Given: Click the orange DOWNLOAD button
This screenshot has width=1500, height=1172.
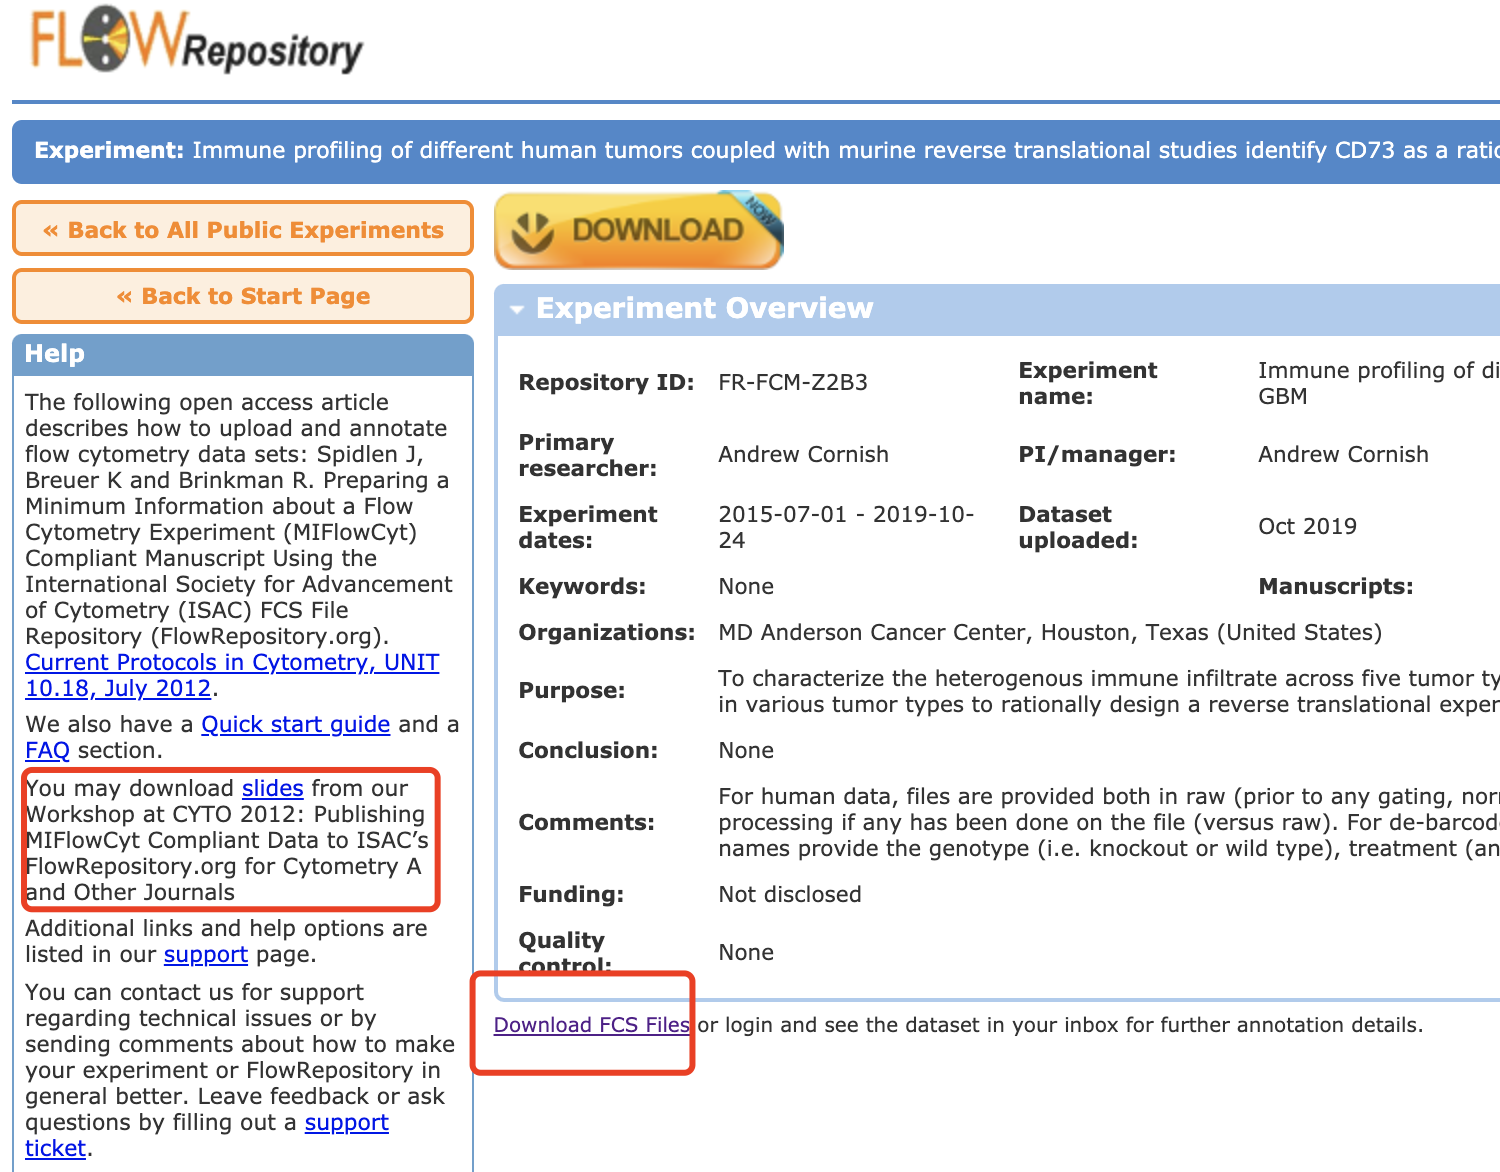Looking at the screenshot, I should click(x=638, y=230).
